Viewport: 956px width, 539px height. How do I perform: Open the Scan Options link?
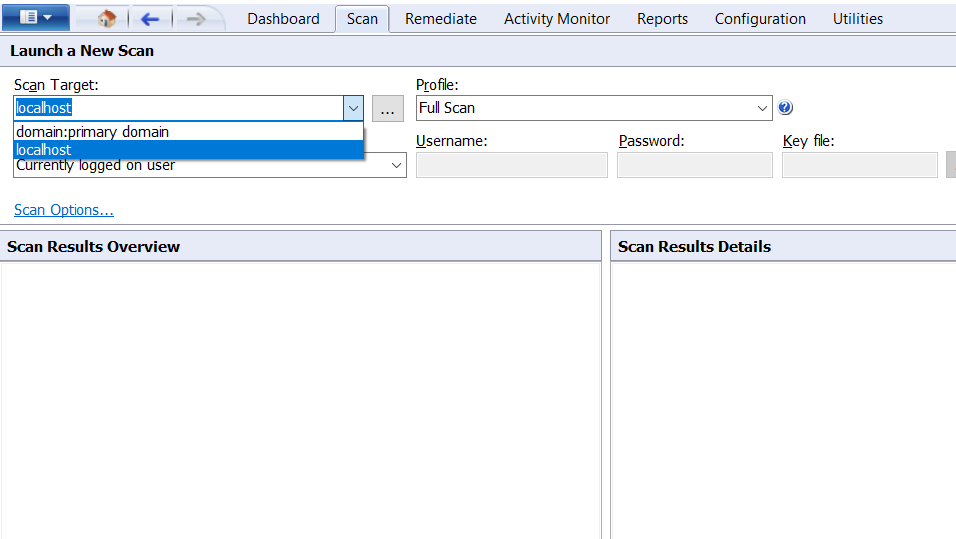tap(63, 210)
